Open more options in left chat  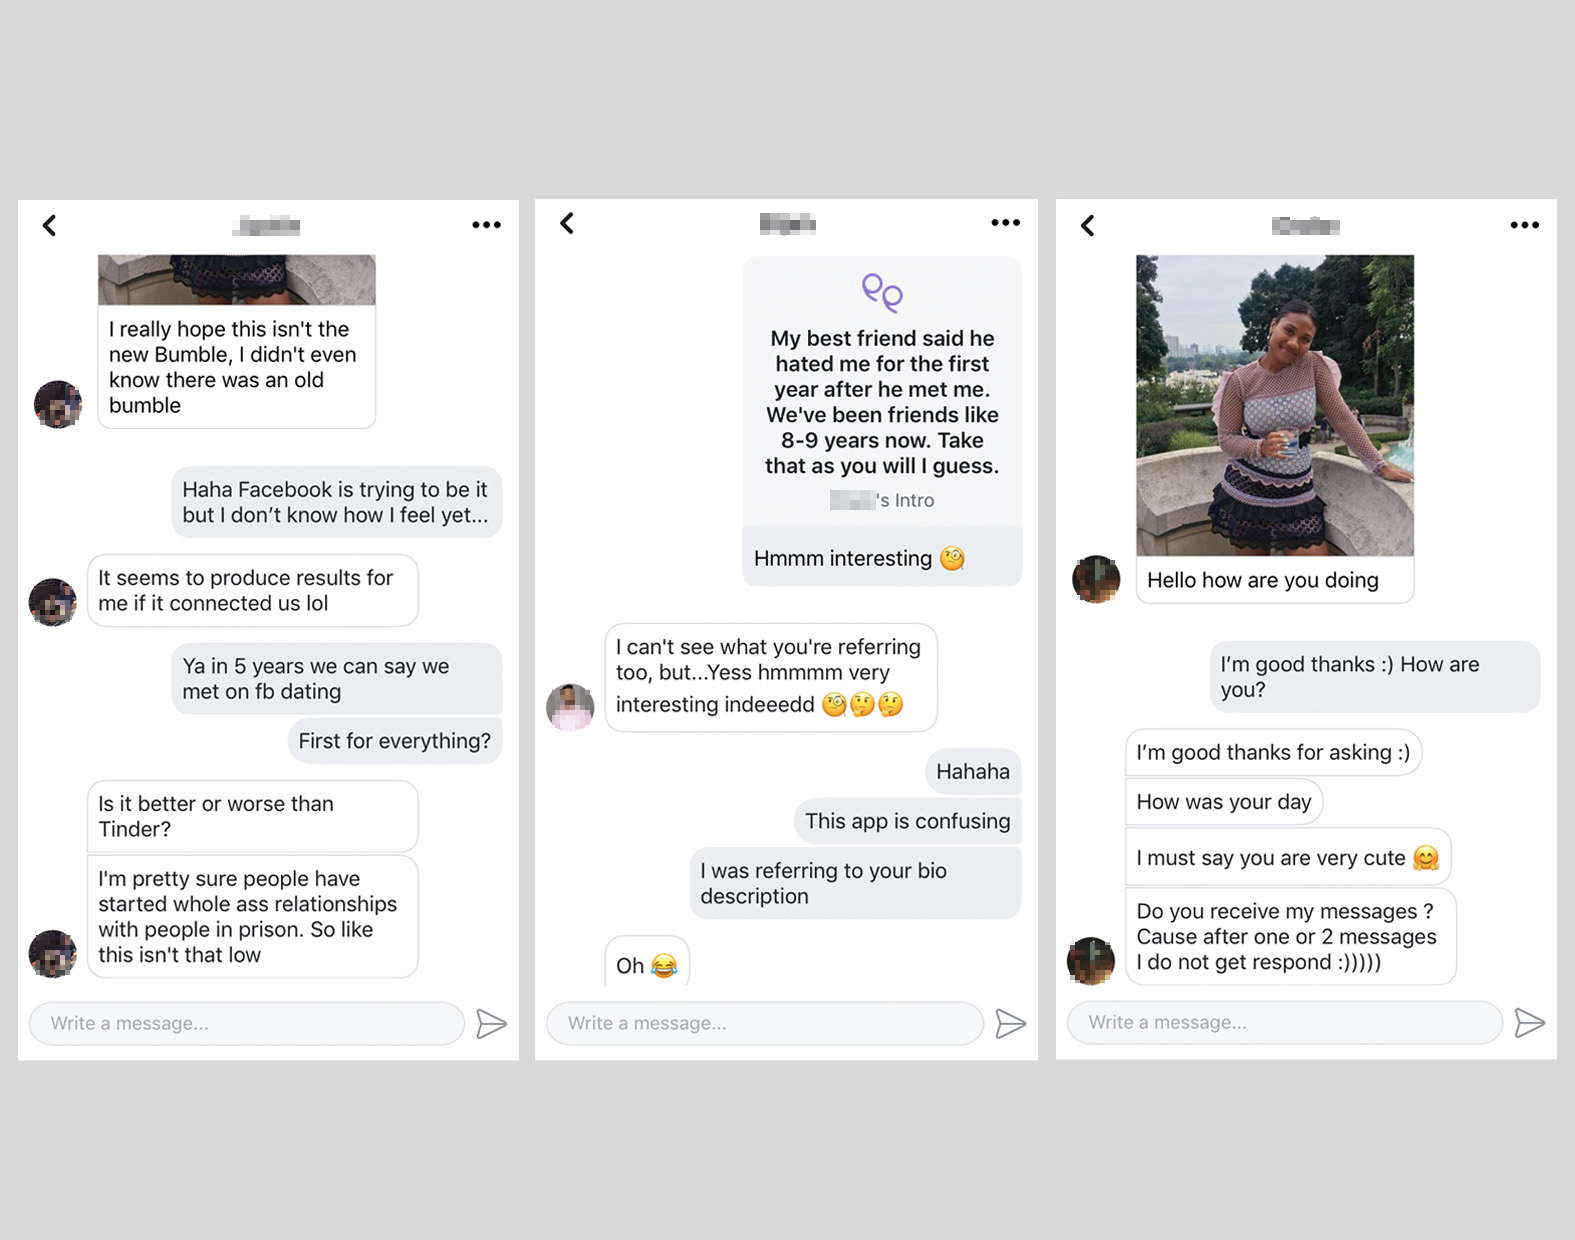[x=486, y=225]
